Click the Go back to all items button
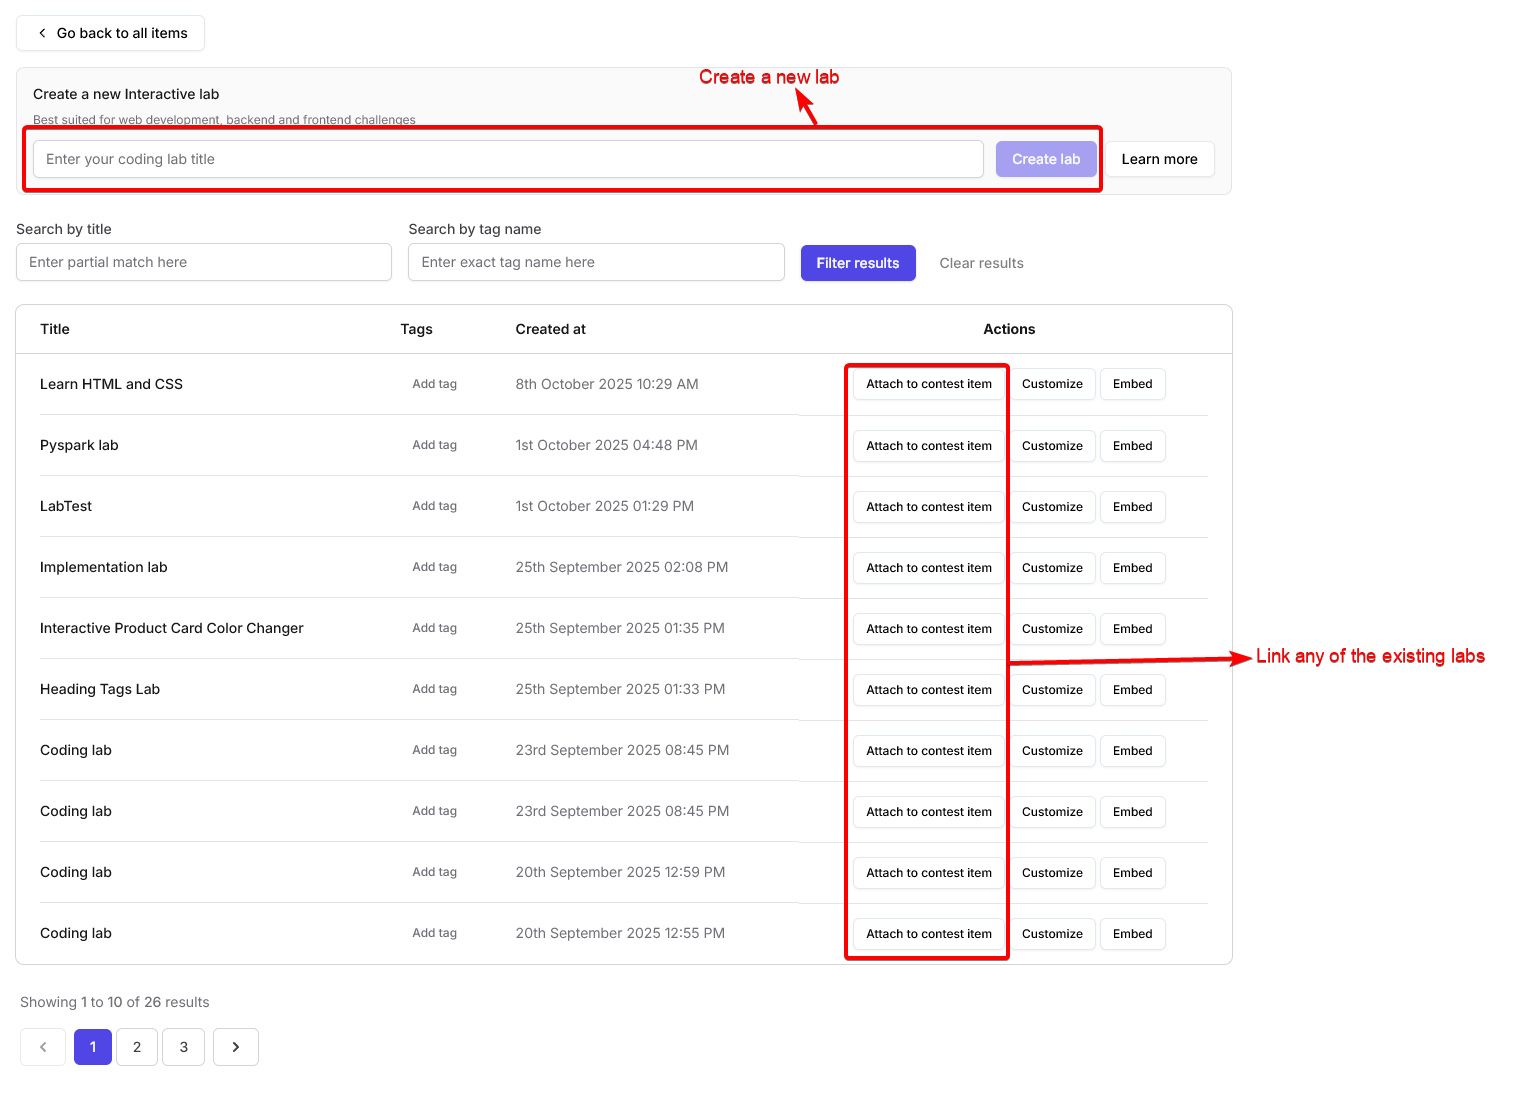This screenshot has width=1523, height=1097. tap(111, 33)
